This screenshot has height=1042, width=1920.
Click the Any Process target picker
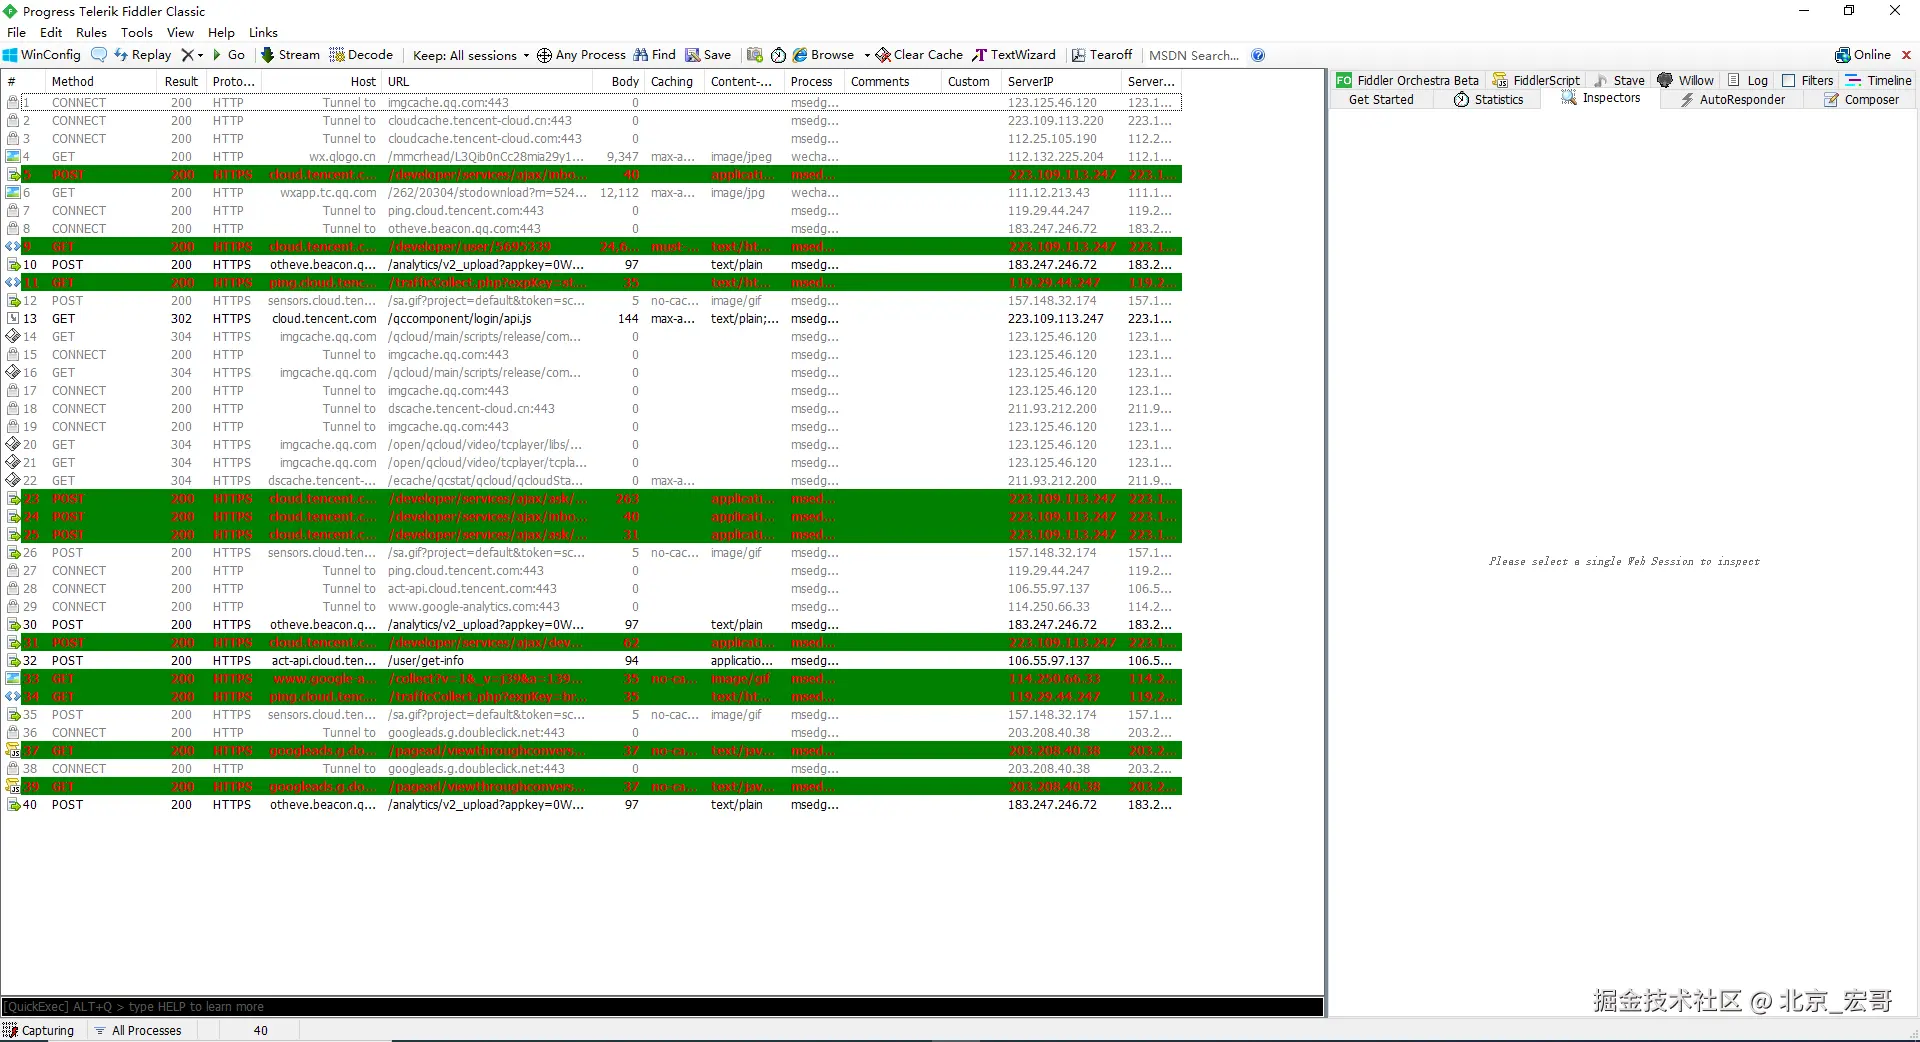[x=581, y=55]
